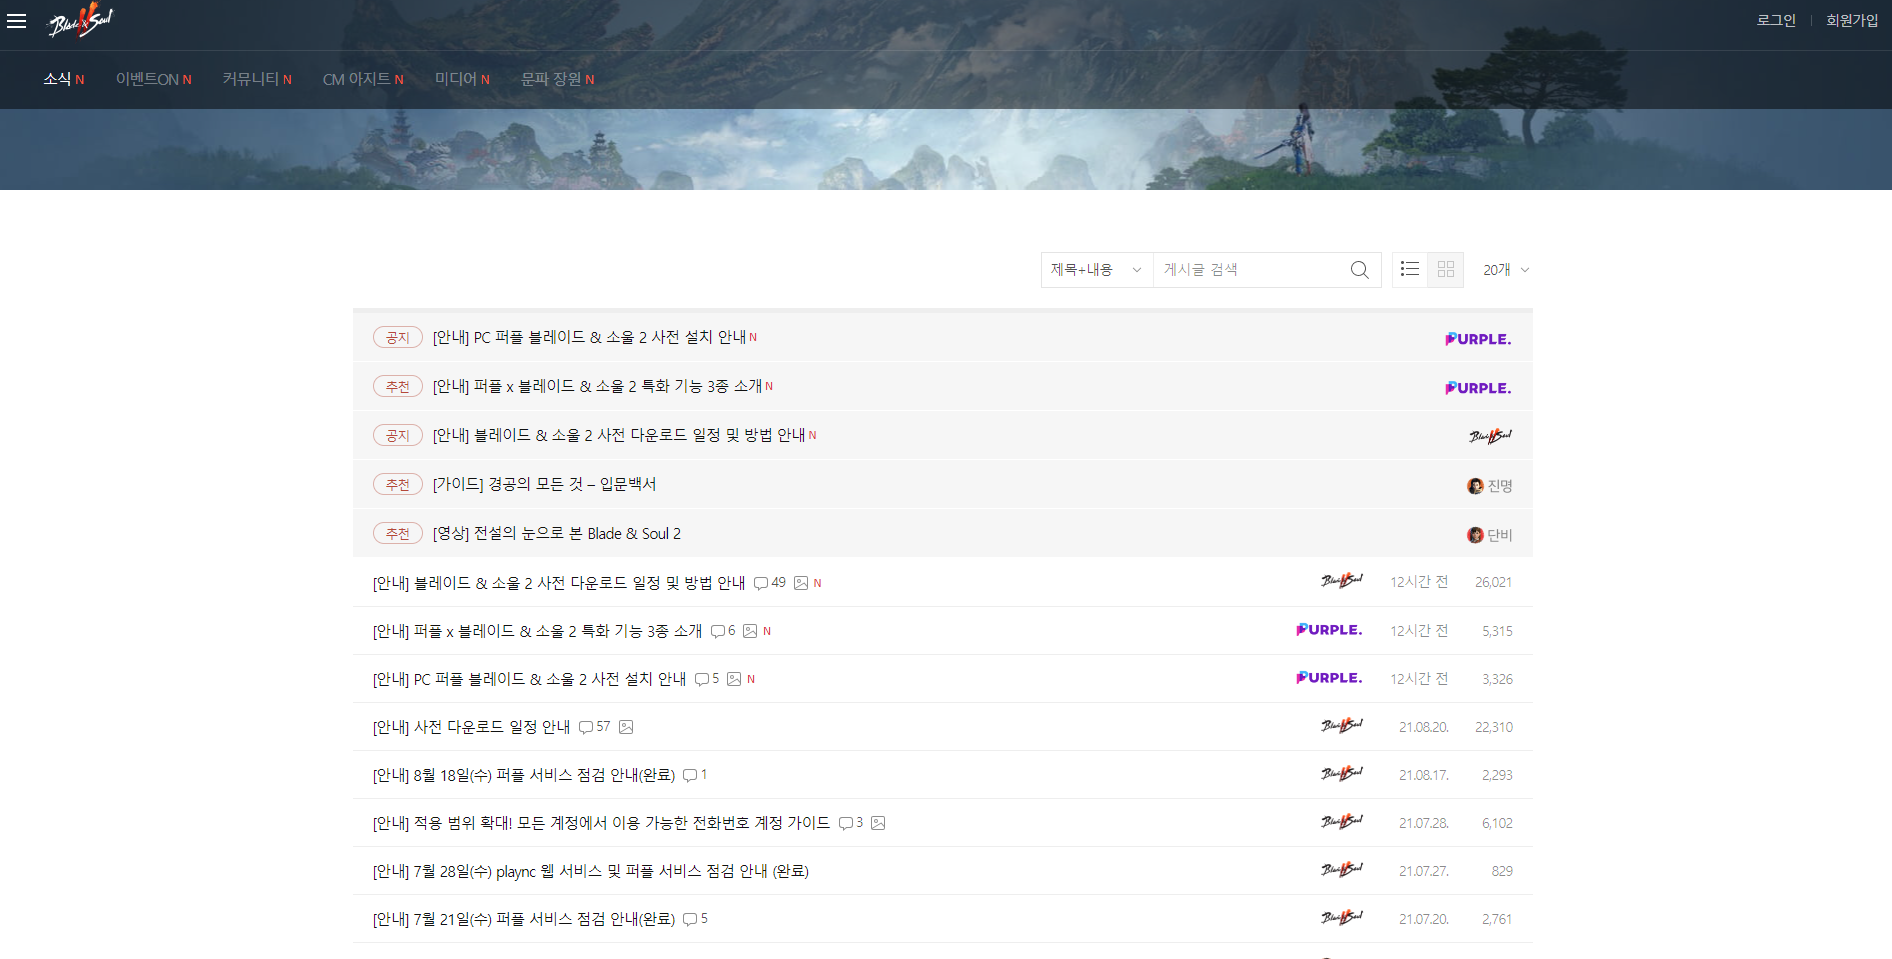Open post 전화번호 계정 가이드

pyautogui.click(x=601, y=823)
